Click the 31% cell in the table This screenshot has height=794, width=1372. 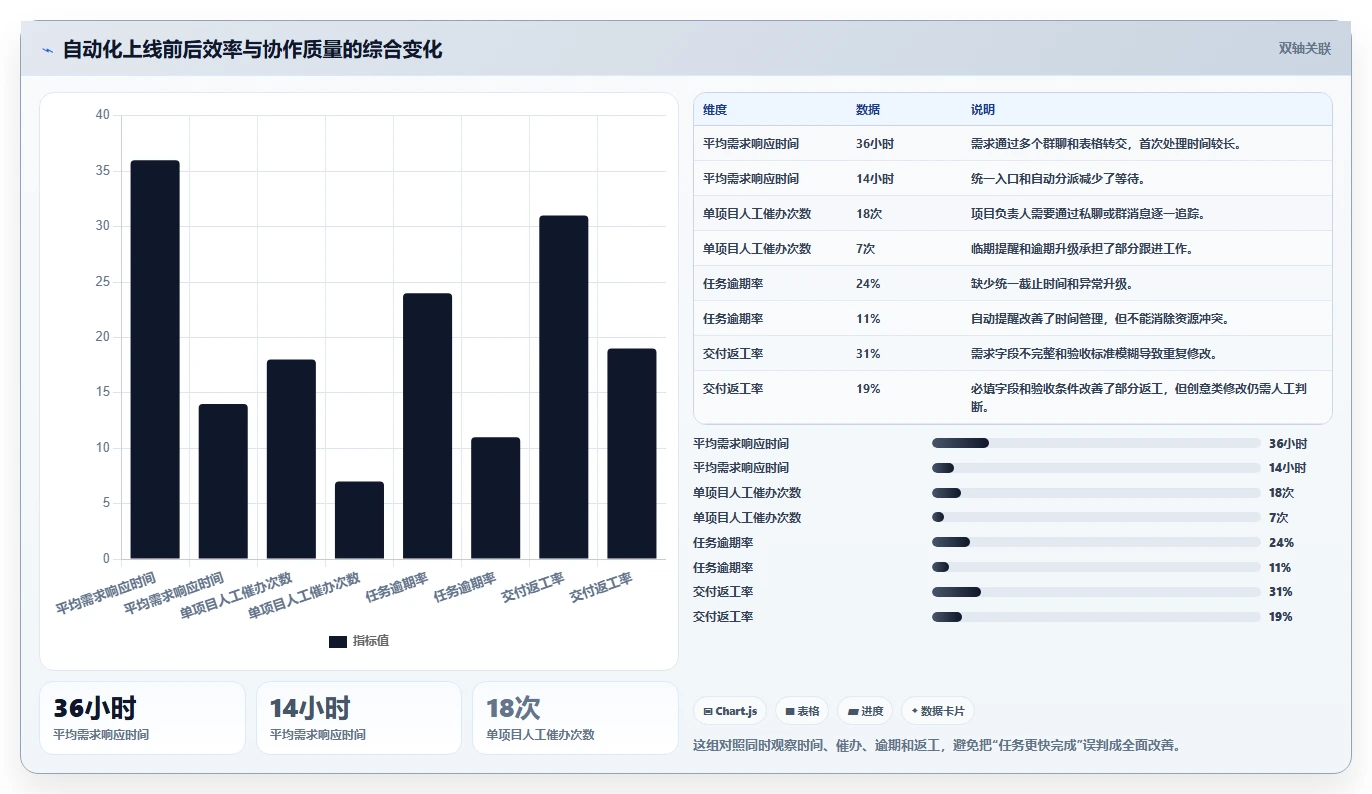point(868,354)
